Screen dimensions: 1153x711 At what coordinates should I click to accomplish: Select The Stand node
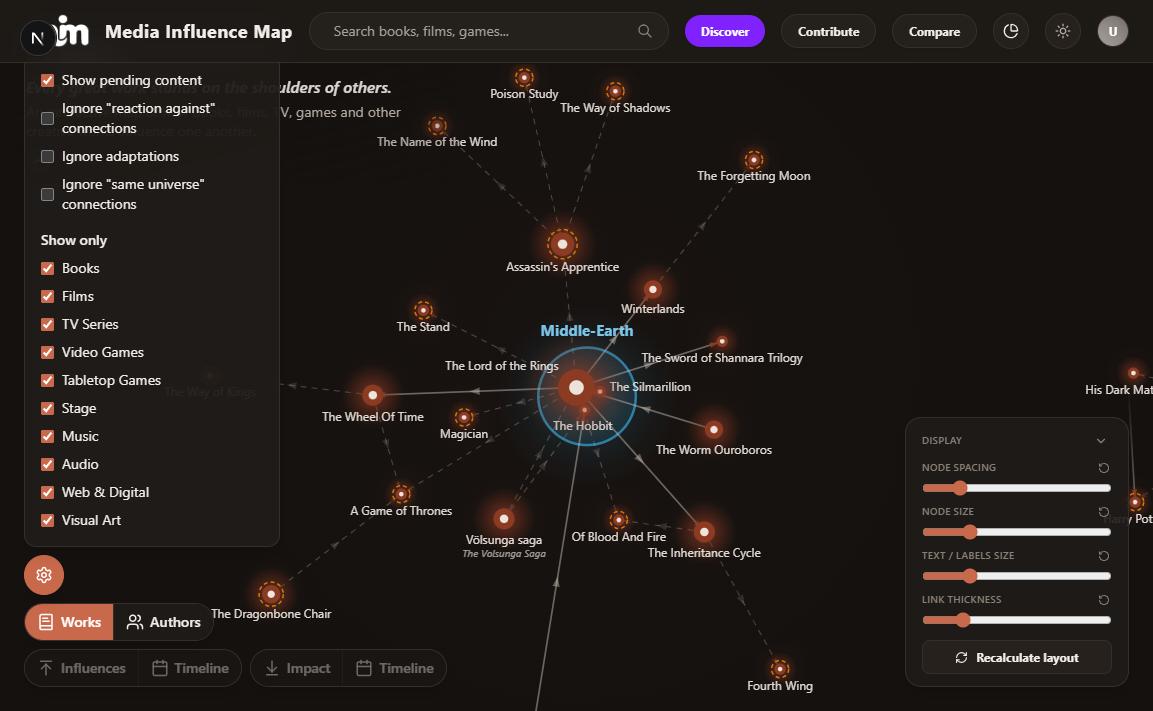pyautogui.click(x=423, y=310)
